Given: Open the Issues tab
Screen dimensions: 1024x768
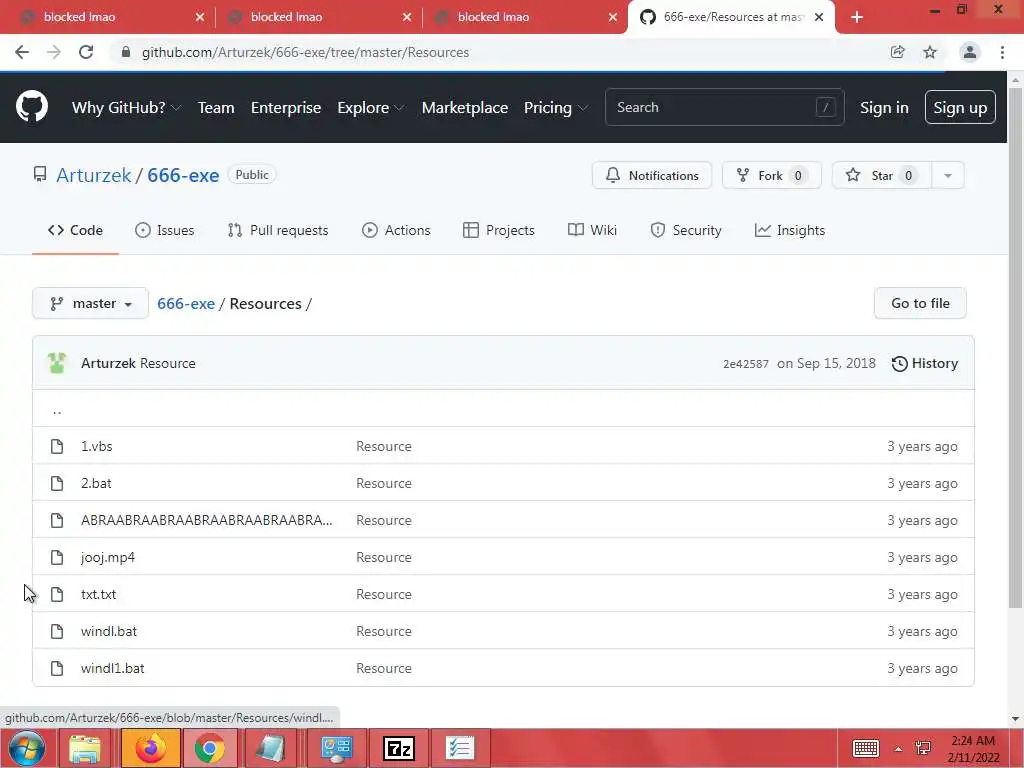Looking at the screenshot, I should [165, 230].
